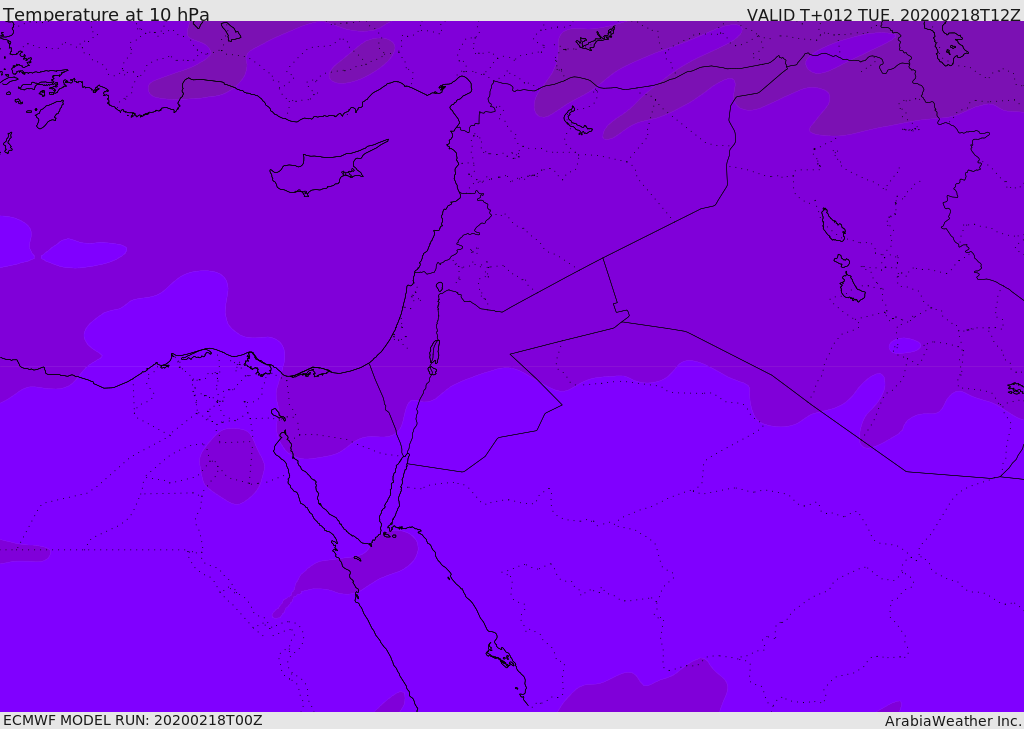Click the darker oval patch west of the Gulf of Suez
1024x729 pixels.
pyautogui.click(x=231, y=465)
